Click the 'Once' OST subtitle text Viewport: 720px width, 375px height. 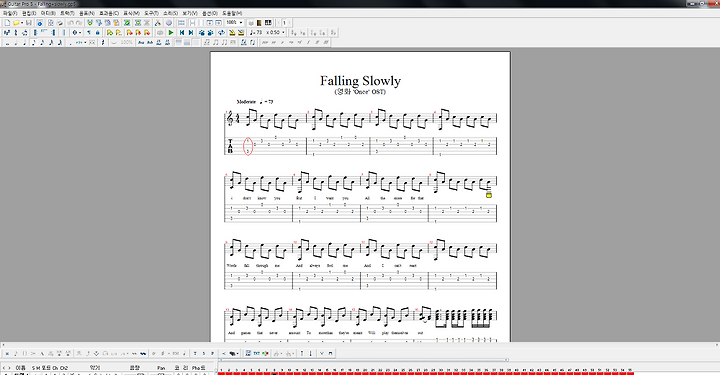pos(360,92)
